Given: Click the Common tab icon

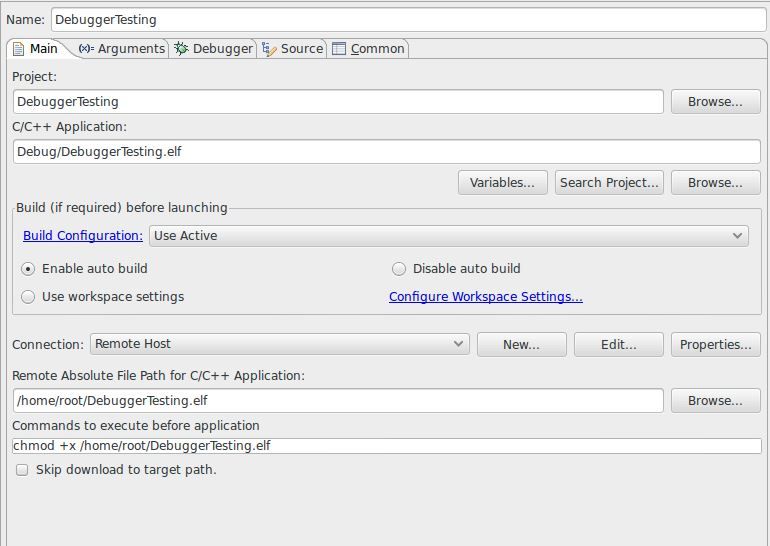Looking at the screenshot, I should click(x=339, y=48).
